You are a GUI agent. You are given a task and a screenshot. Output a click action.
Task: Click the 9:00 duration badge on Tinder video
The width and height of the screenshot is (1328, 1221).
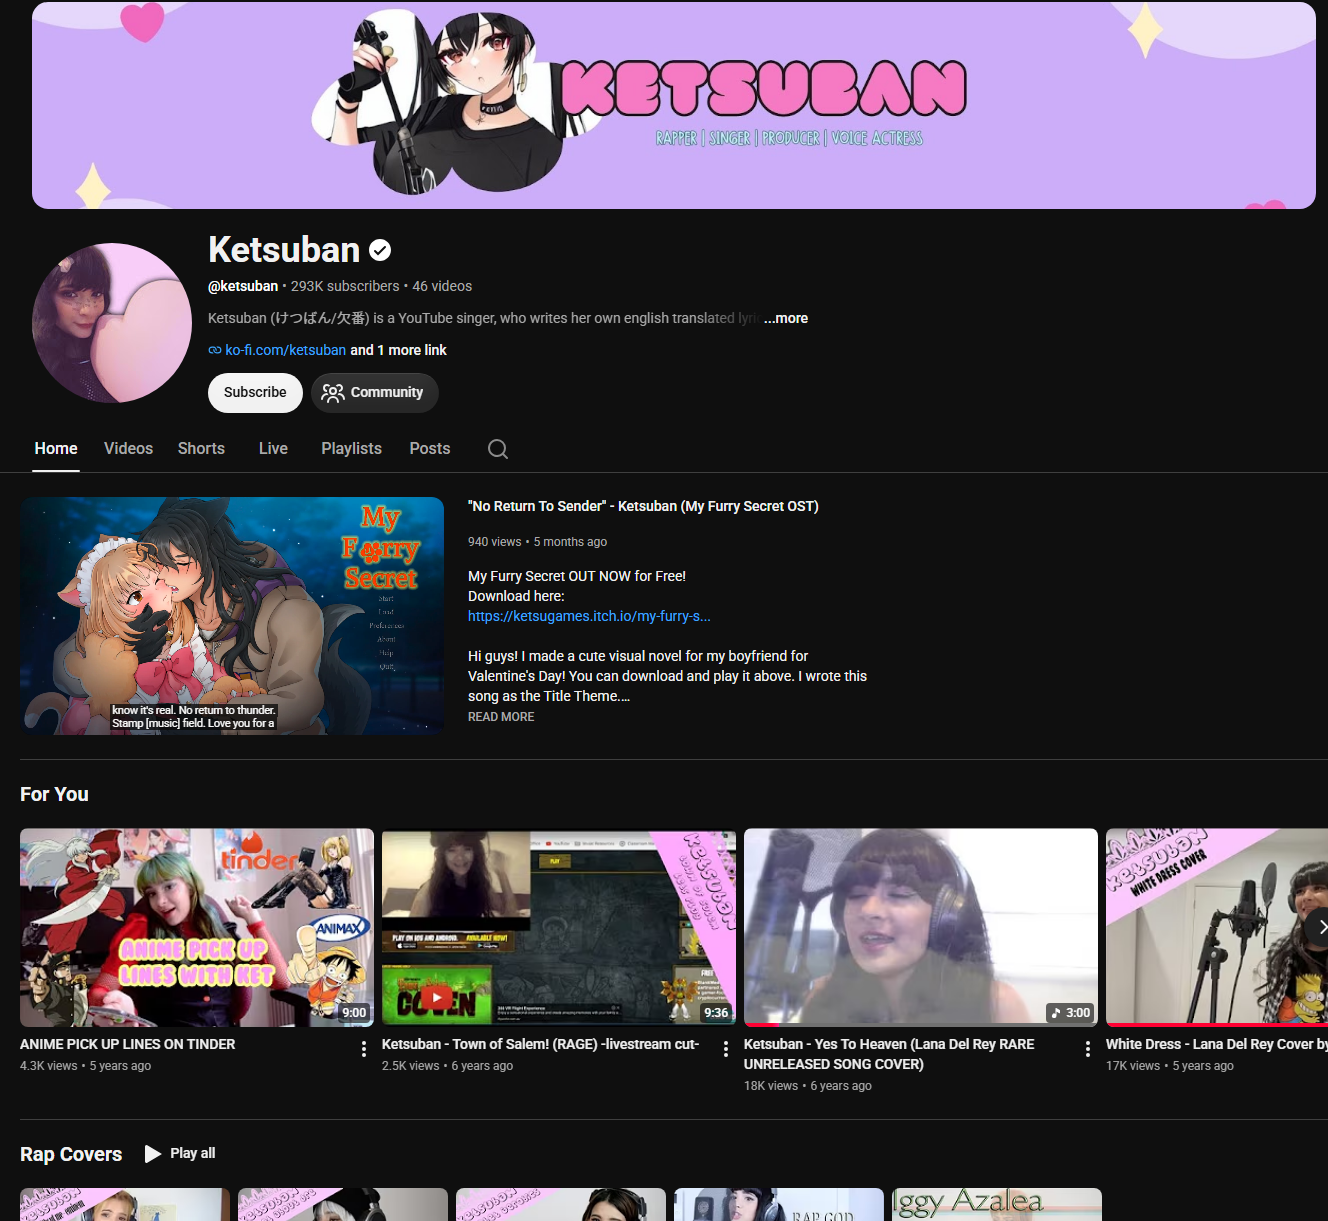click(x=354, y=1013)
